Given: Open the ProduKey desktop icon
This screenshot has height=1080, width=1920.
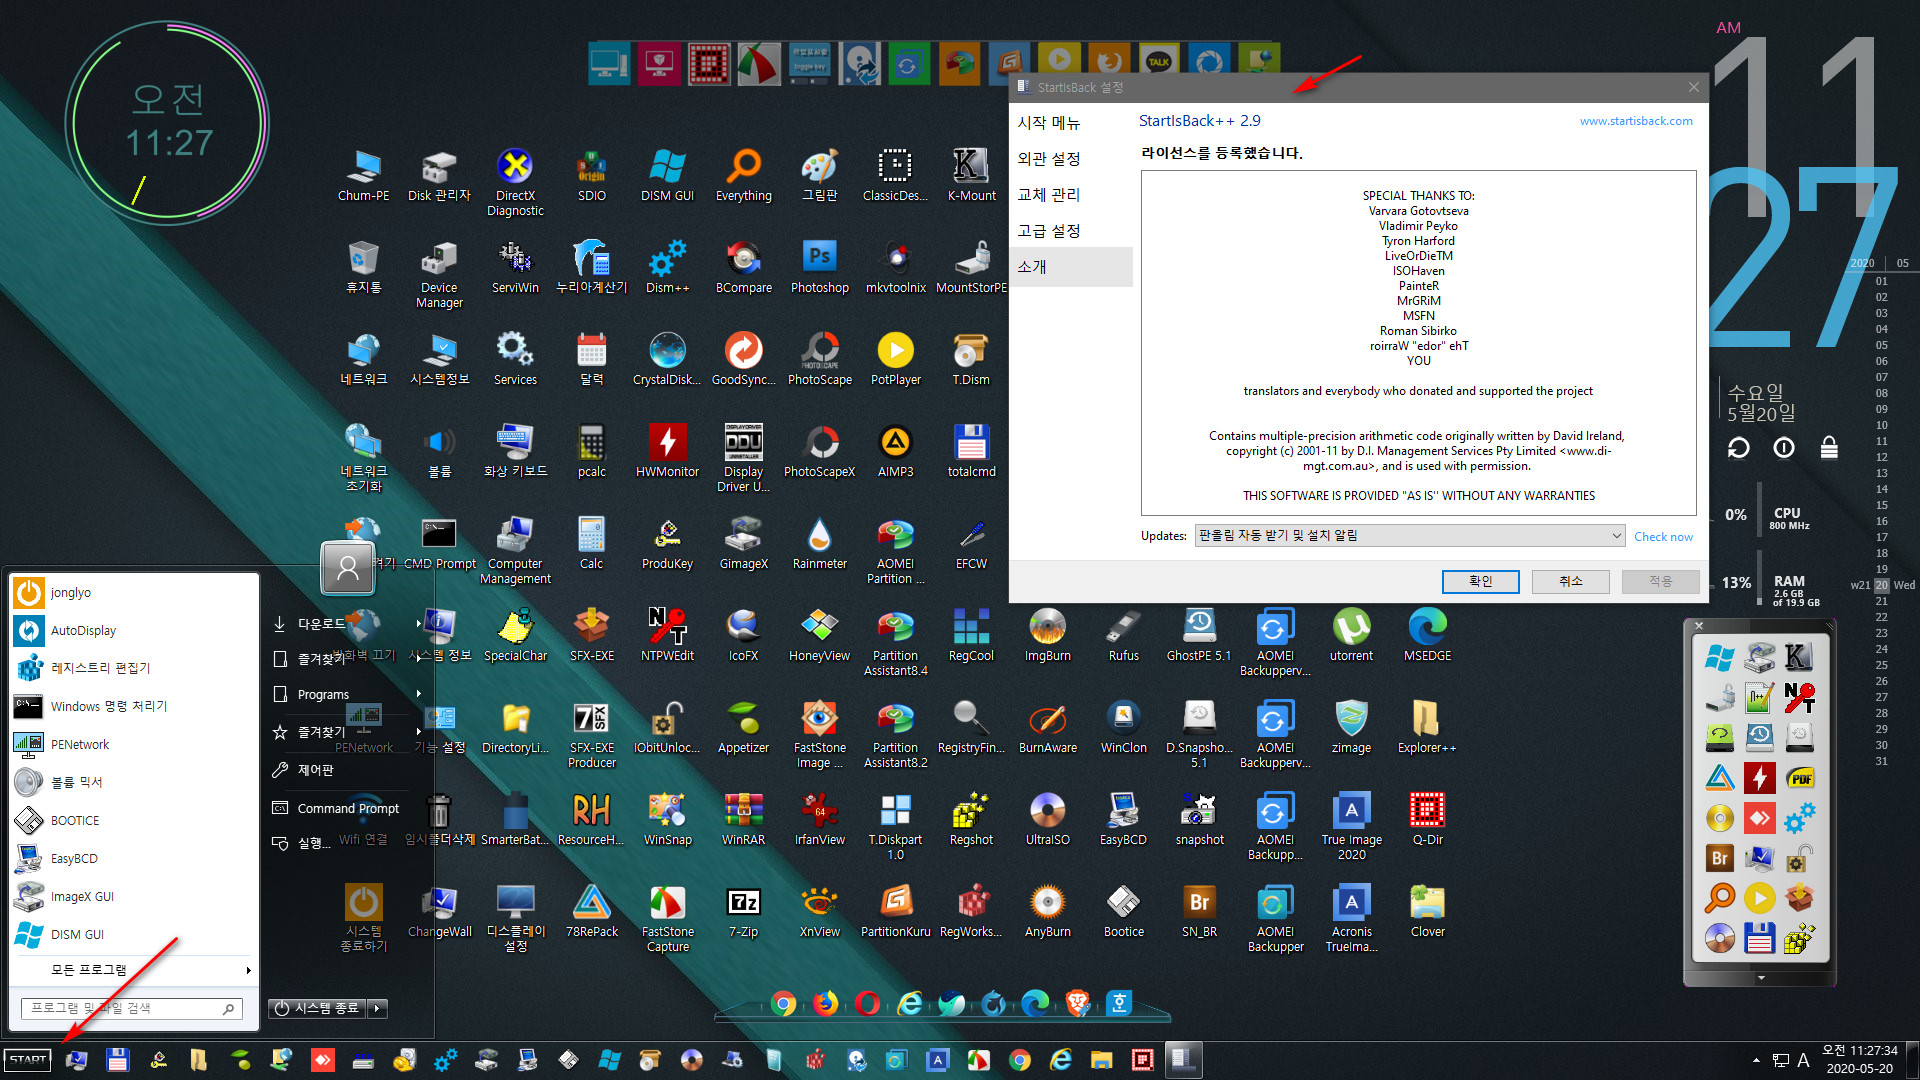Looking at the screenshot, I should [667, 543].
